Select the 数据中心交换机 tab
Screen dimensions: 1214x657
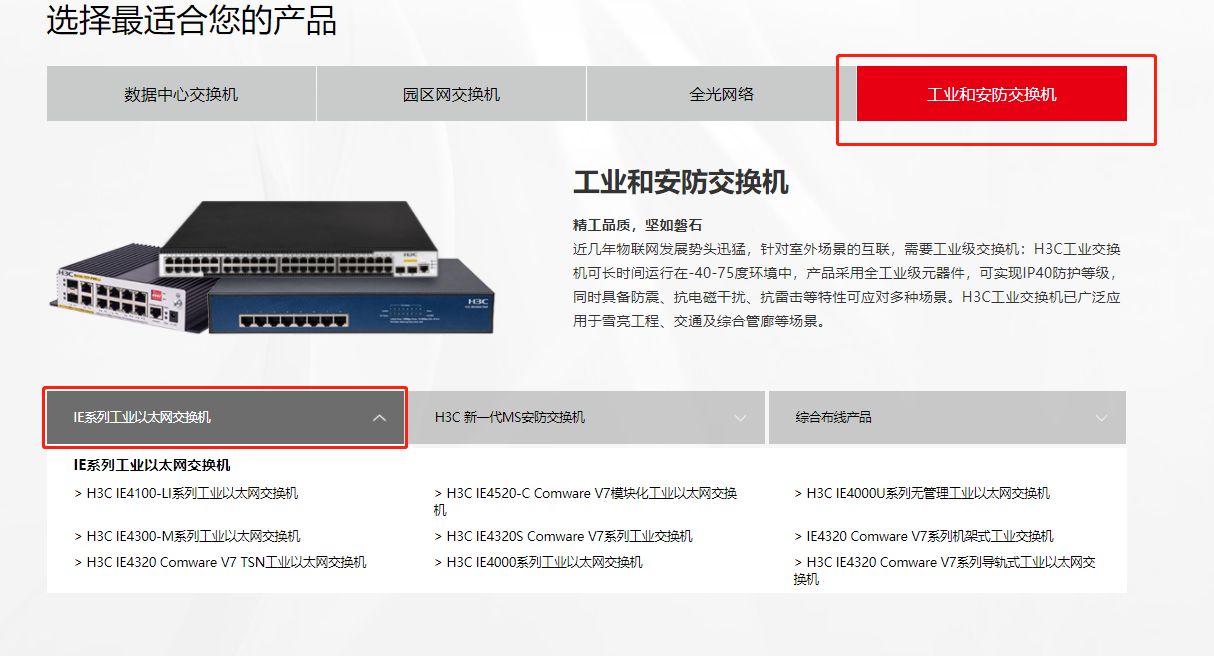click(x=181, y=94)
